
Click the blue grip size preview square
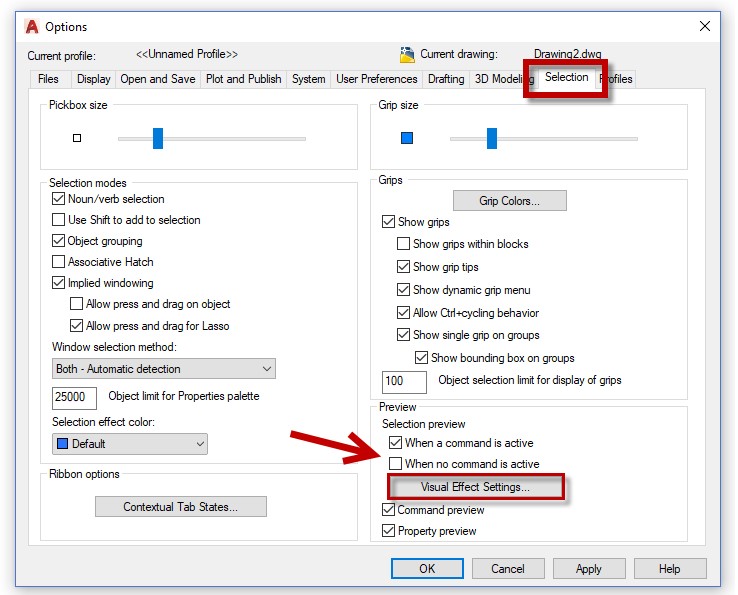click(407, 138)
